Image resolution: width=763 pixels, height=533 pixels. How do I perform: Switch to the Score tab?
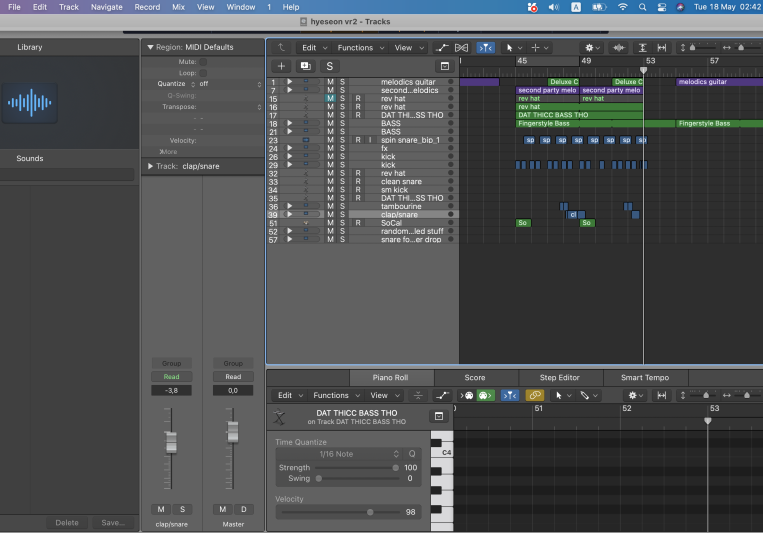pos(475,377)
